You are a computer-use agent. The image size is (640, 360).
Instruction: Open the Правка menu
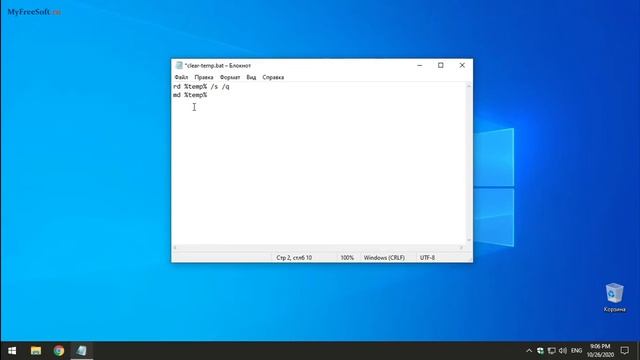click(204, 77)
